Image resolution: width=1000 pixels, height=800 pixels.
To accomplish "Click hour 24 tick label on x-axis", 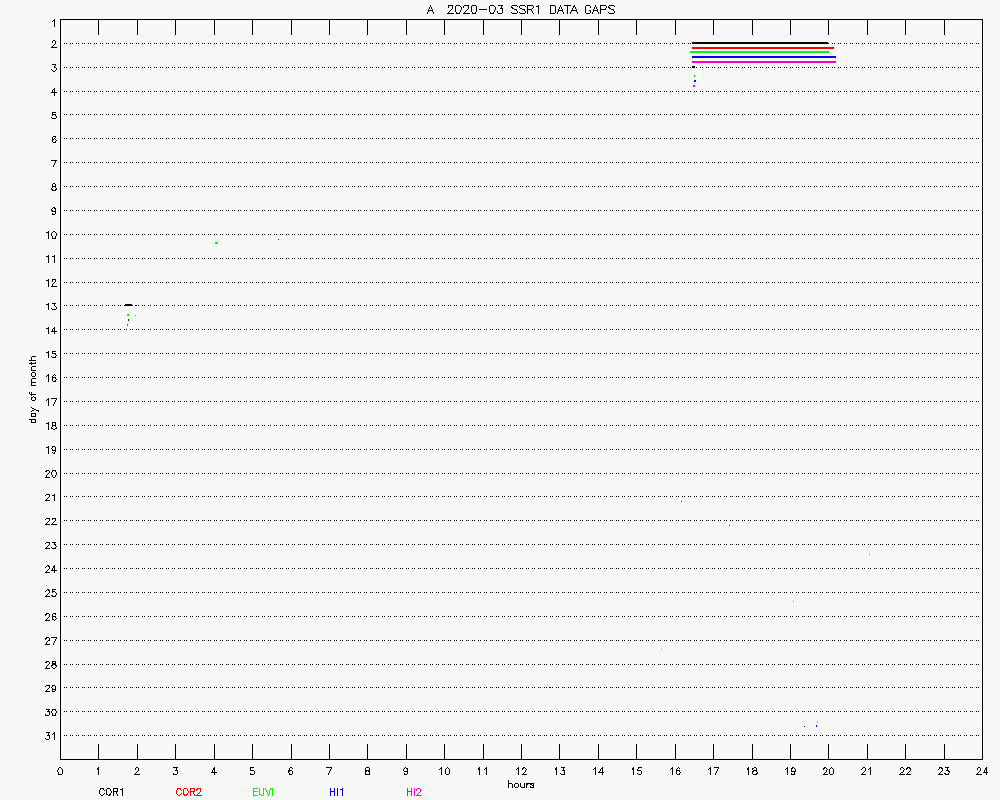I will (x=981, y=771).
